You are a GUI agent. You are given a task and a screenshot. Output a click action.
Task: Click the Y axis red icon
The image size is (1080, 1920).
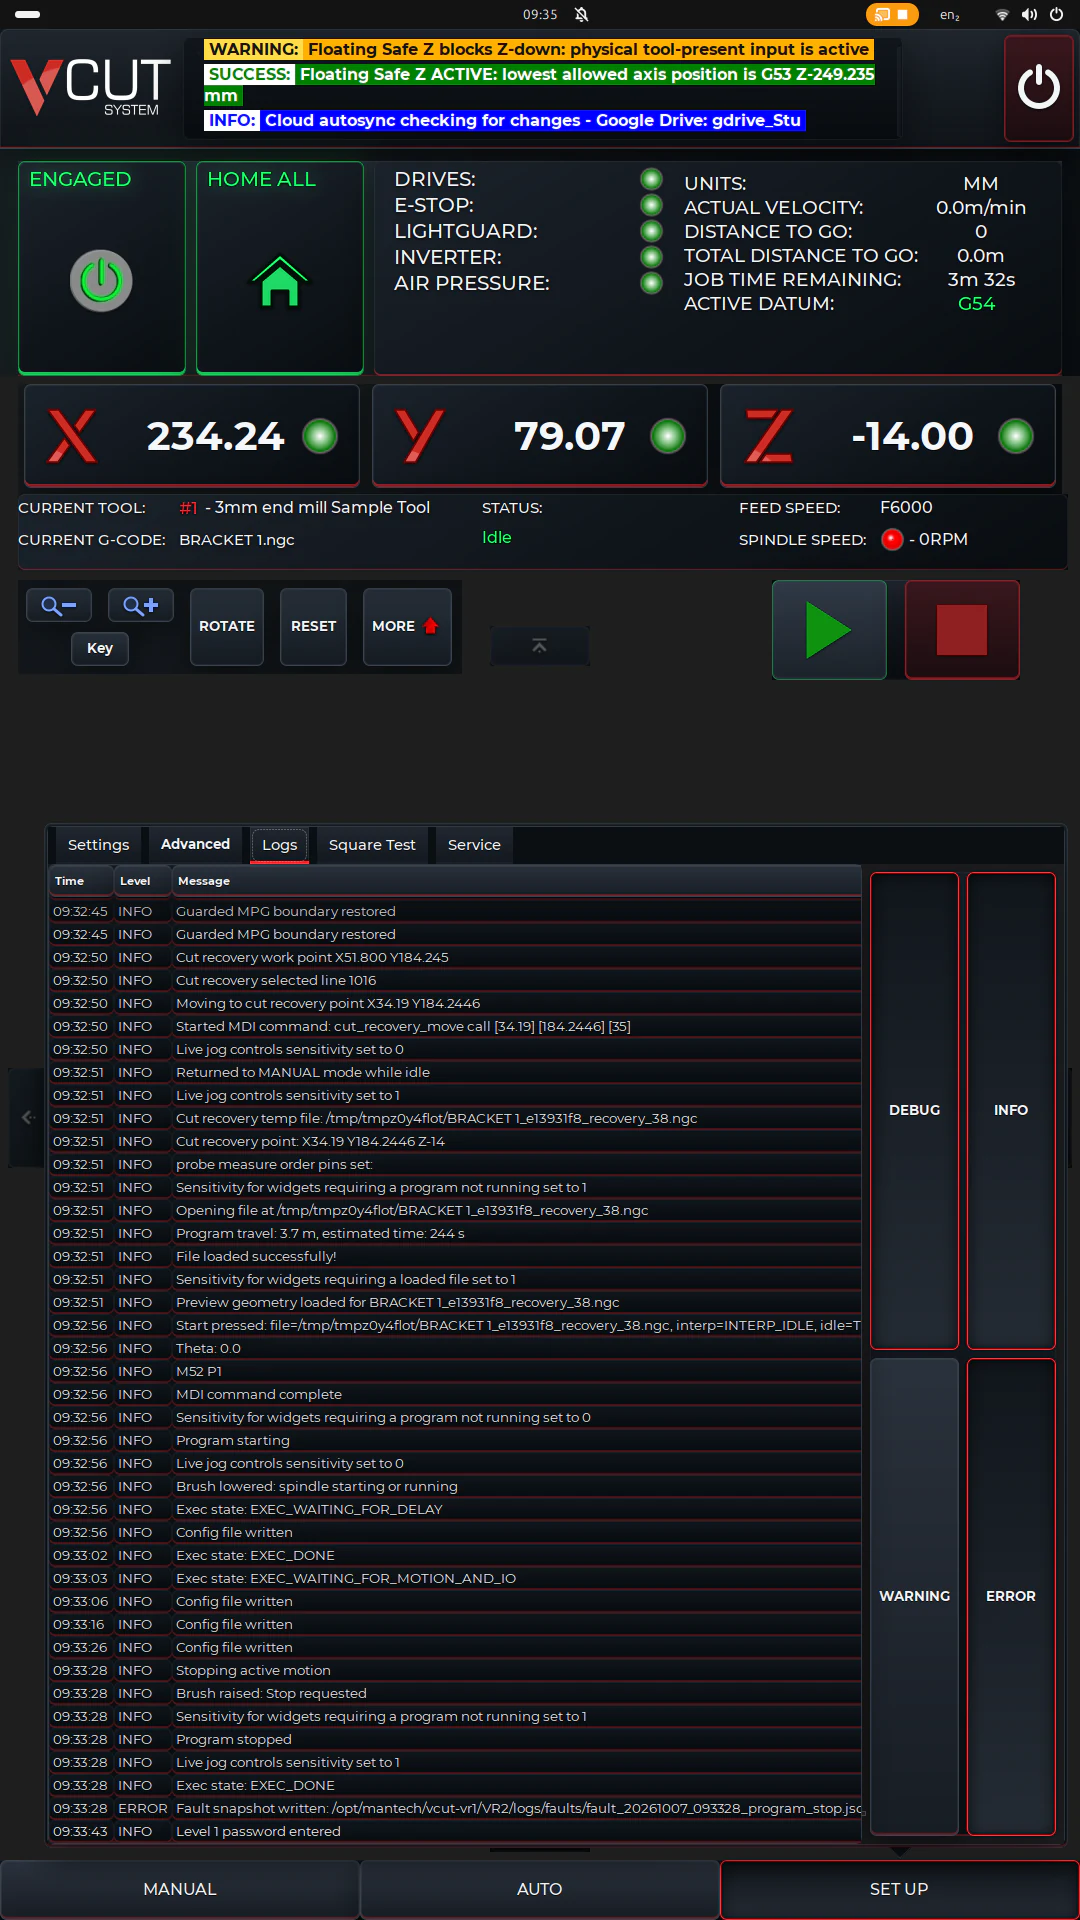[420, 436]
